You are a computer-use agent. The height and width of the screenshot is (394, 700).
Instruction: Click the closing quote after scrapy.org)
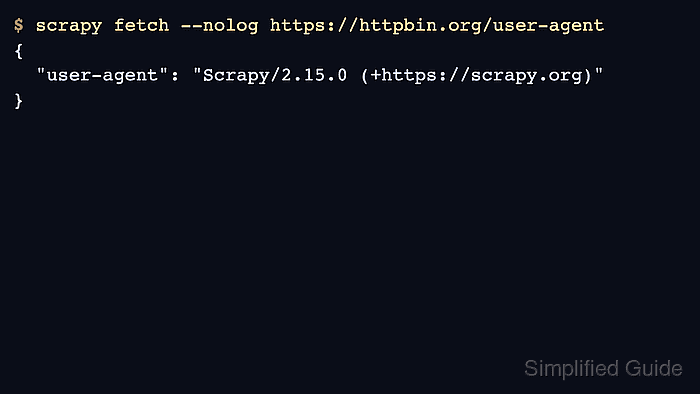point(599,71)
